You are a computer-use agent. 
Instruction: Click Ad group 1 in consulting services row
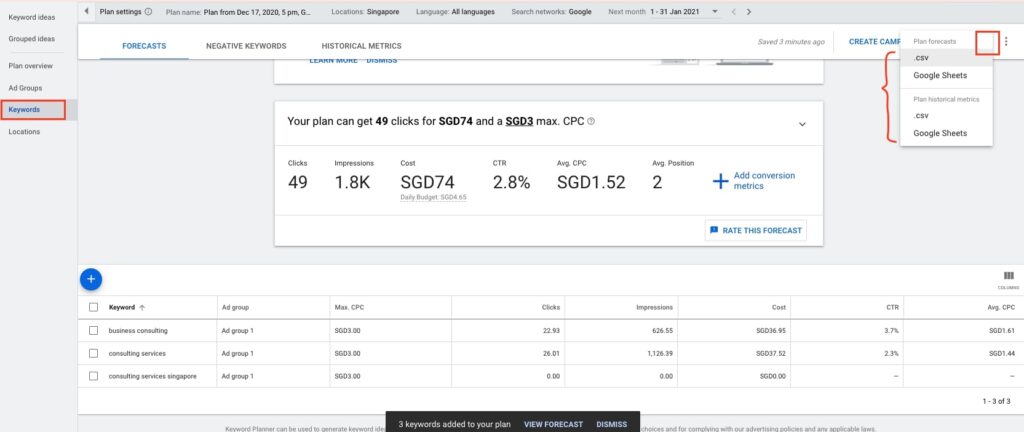(x=237, y=354)
